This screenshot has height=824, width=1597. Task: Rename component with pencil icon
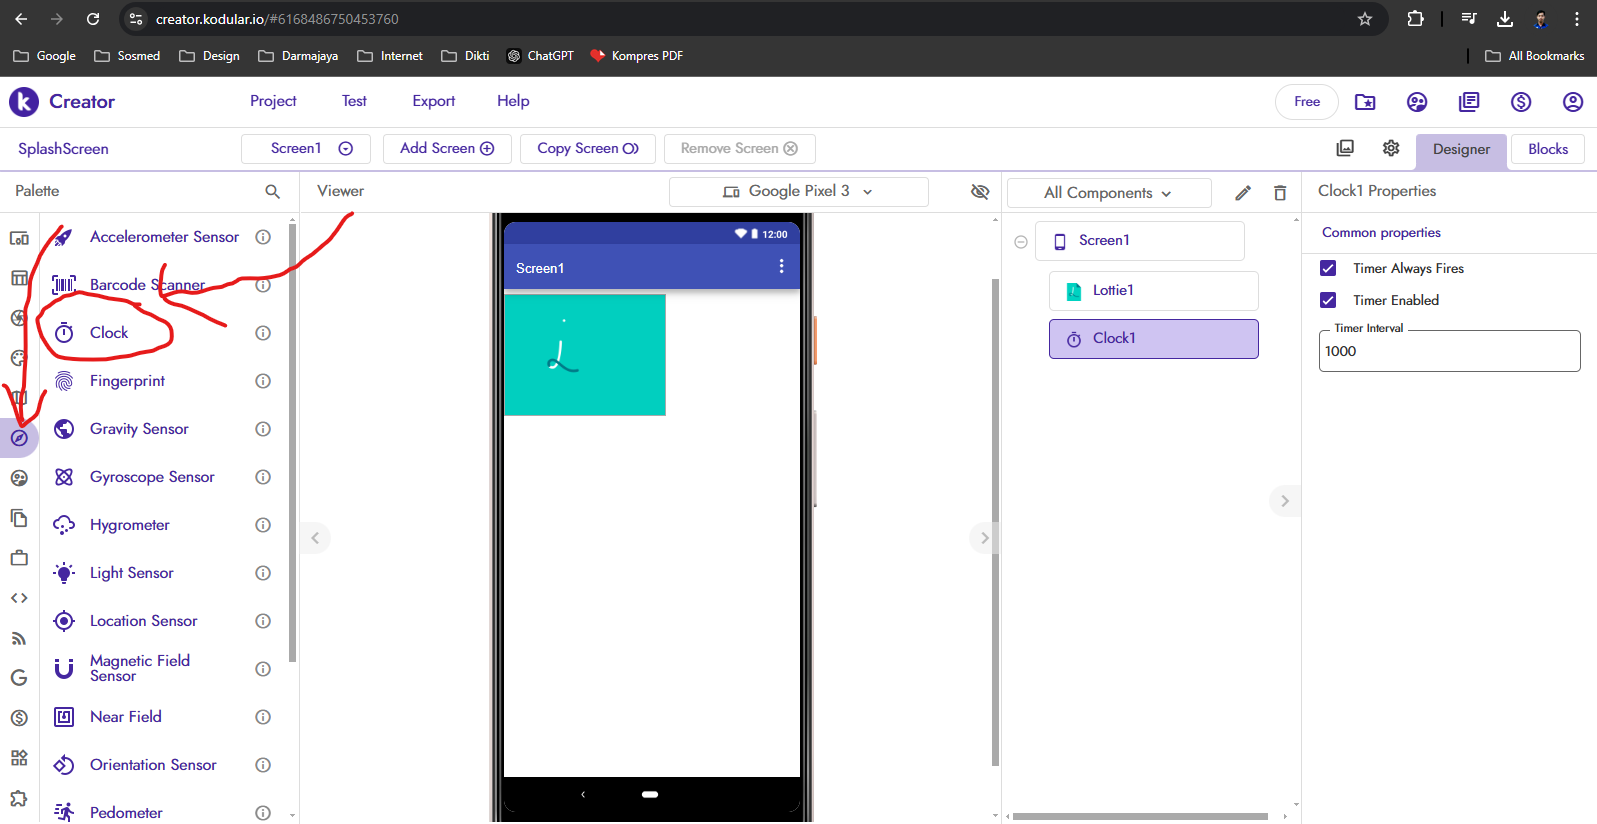[1243, 193]
